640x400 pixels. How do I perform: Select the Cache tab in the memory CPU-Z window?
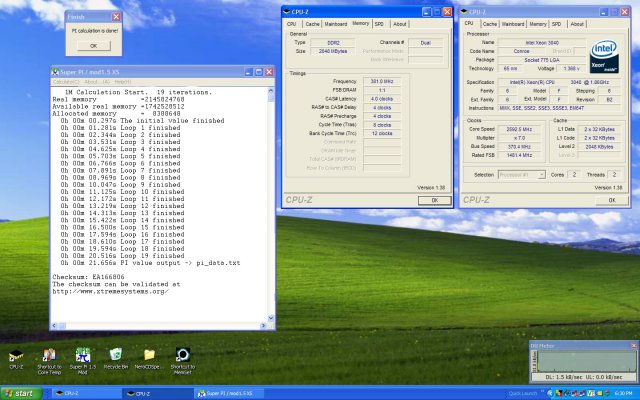pyautogui.click(x=312, y=24)
